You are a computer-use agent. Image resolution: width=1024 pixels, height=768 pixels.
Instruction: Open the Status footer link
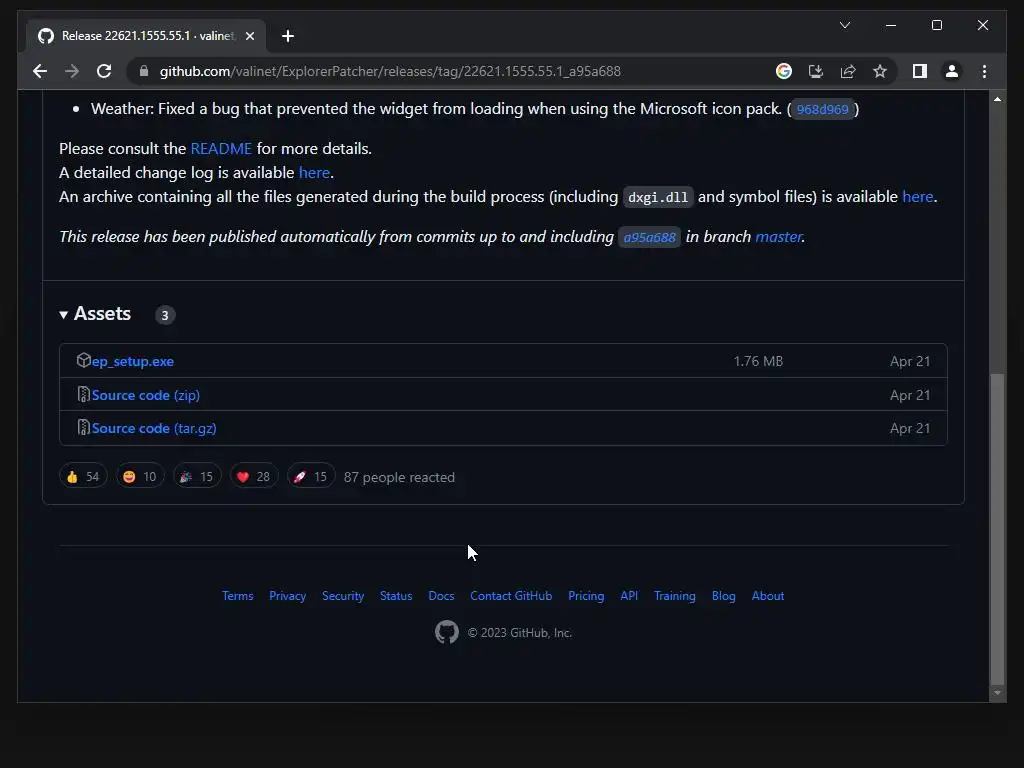(x=396, y=596)
